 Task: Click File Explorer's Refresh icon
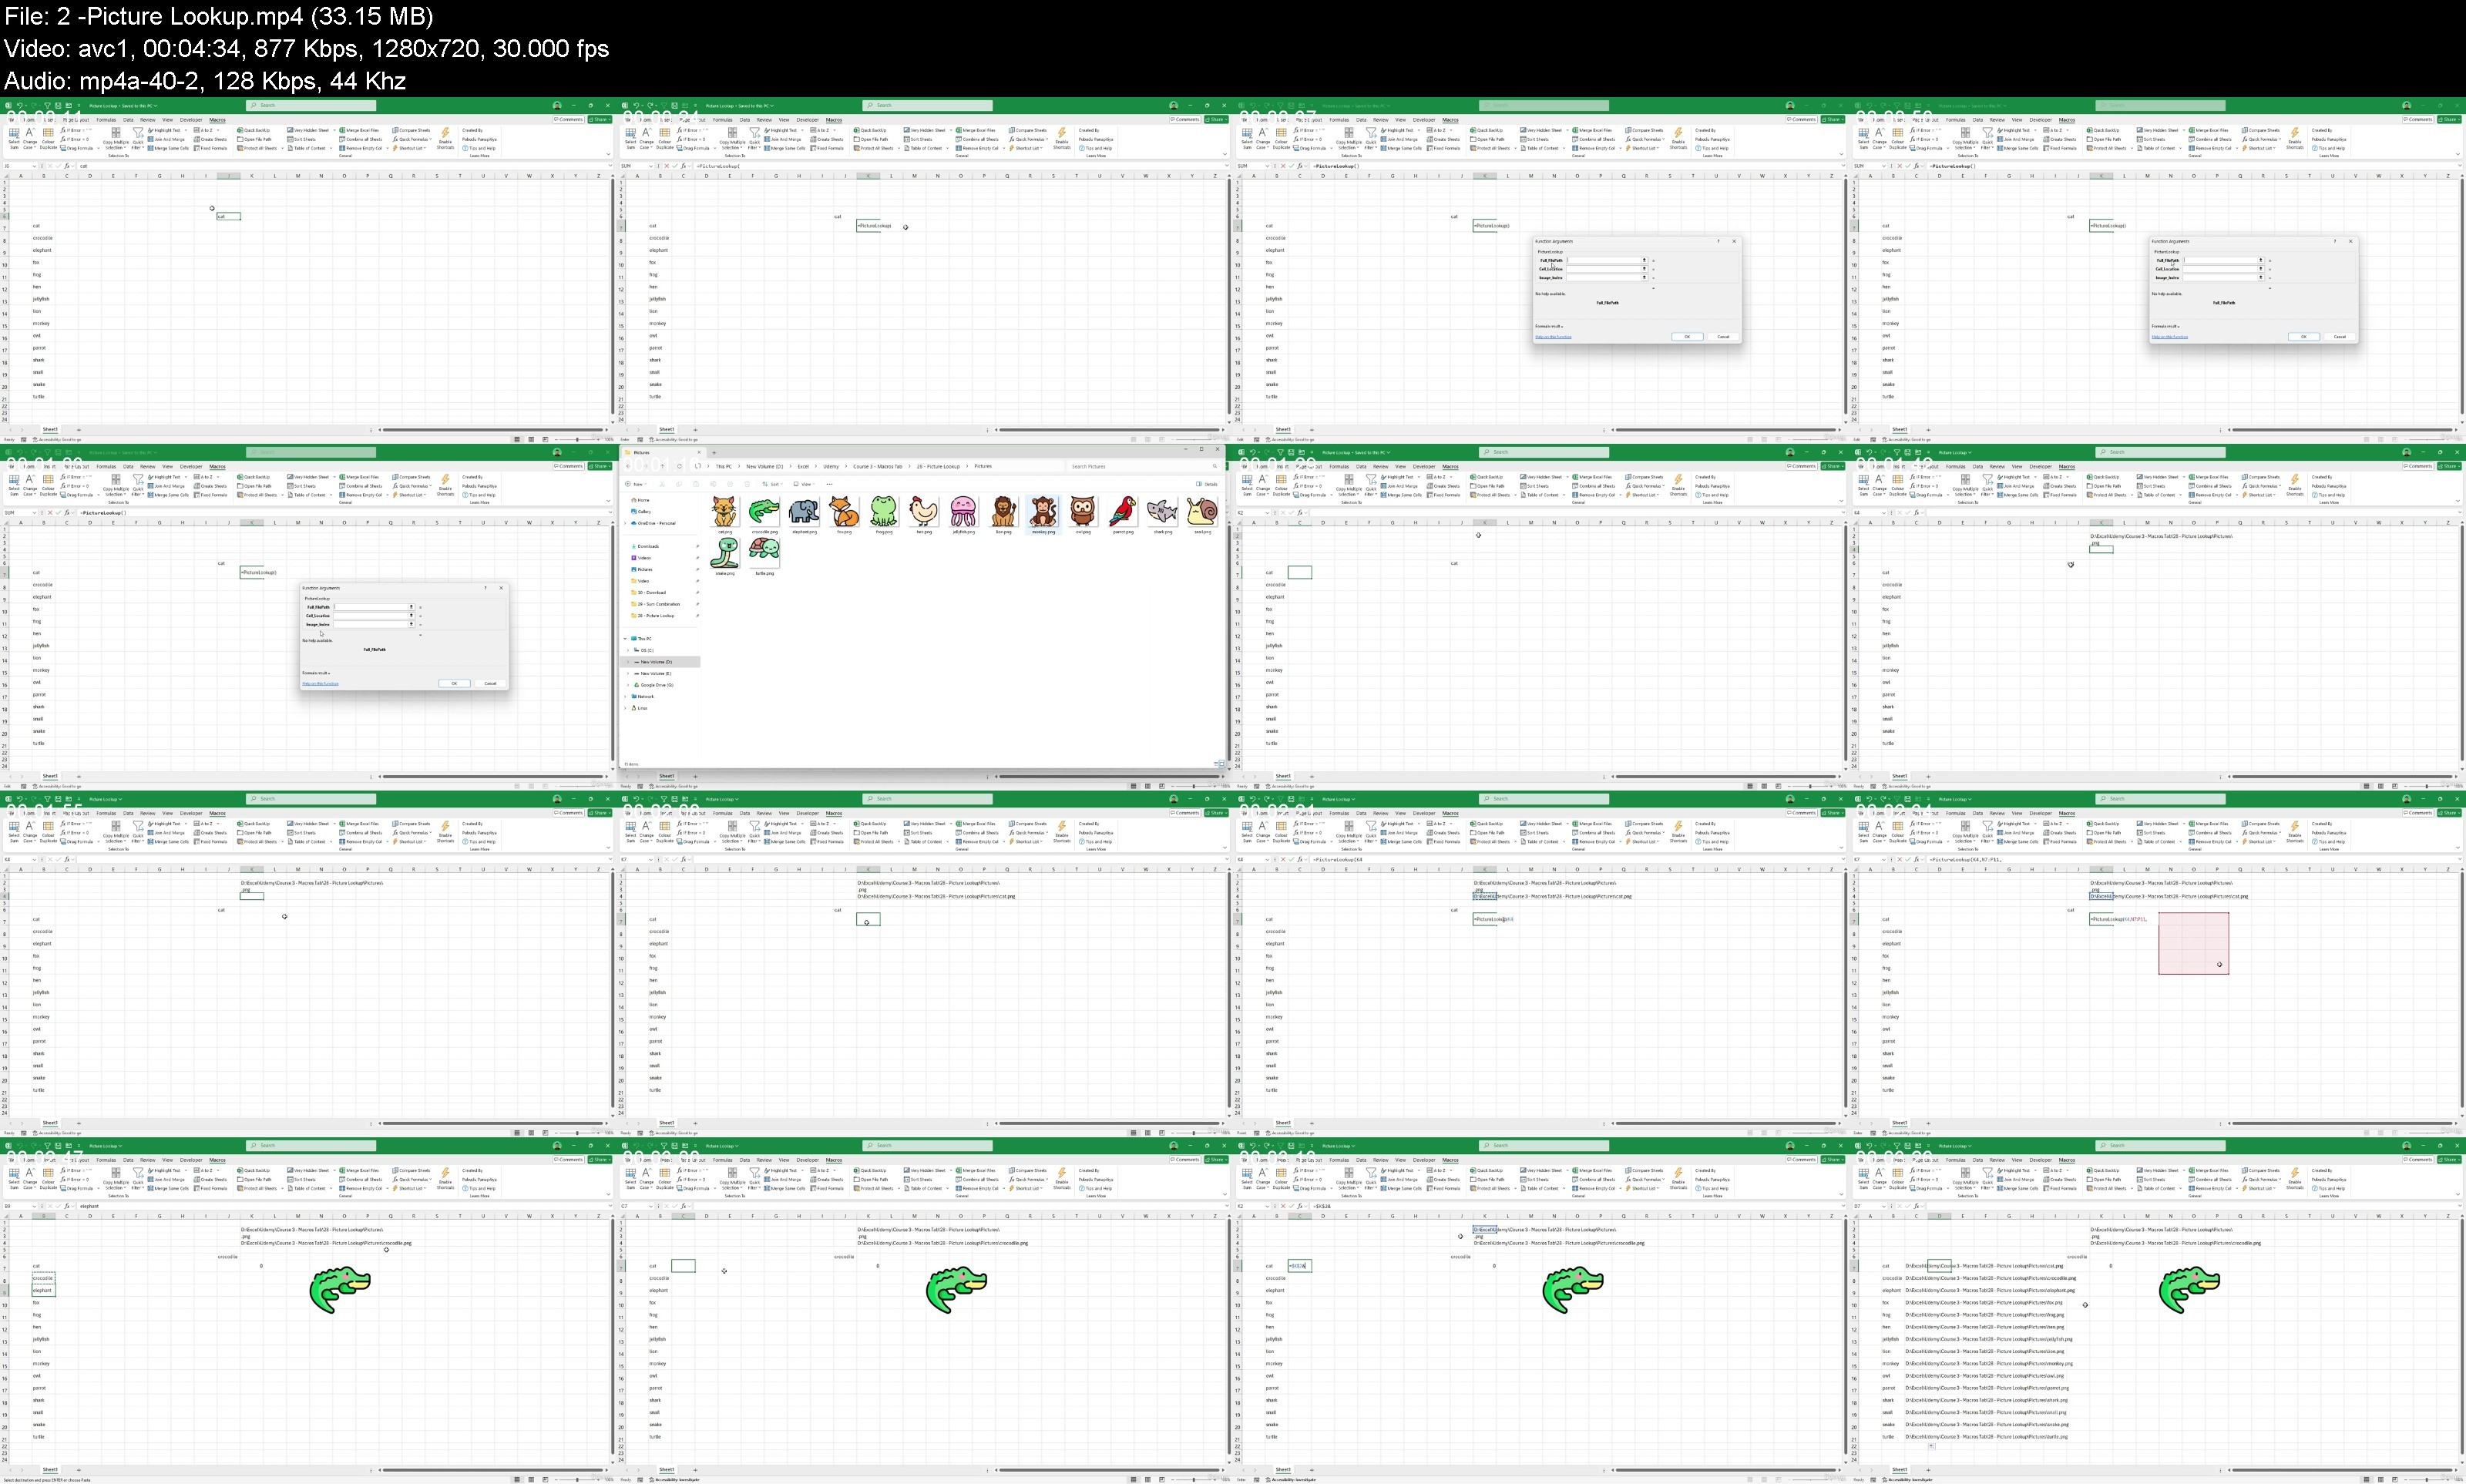(x=680, y=467)
